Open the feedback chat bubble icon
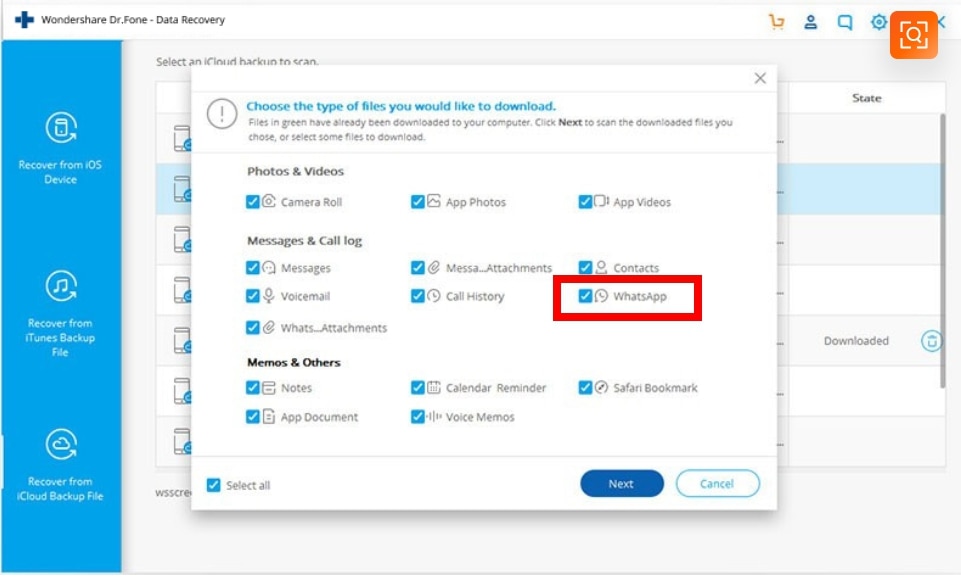 click(845, 22)
